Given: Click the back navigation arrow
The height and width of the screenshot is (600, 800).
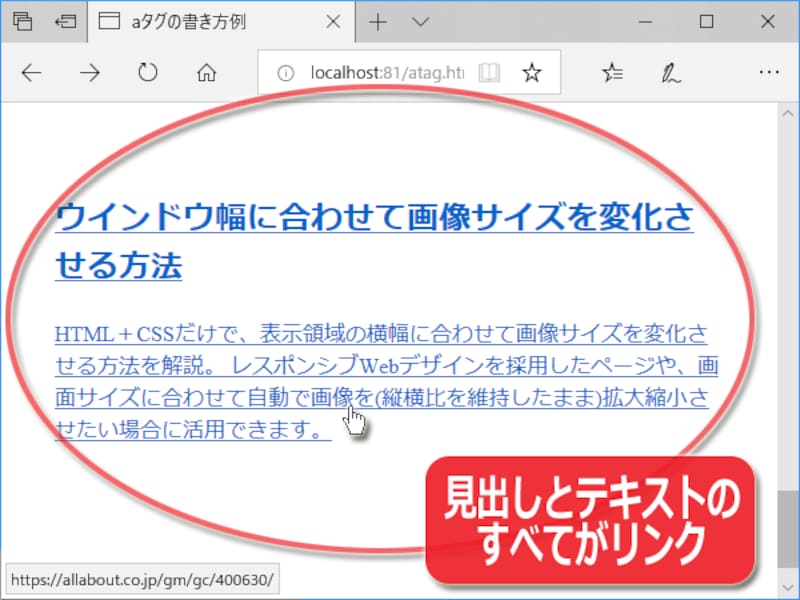Looking at the screenshot, I should 31,72.
